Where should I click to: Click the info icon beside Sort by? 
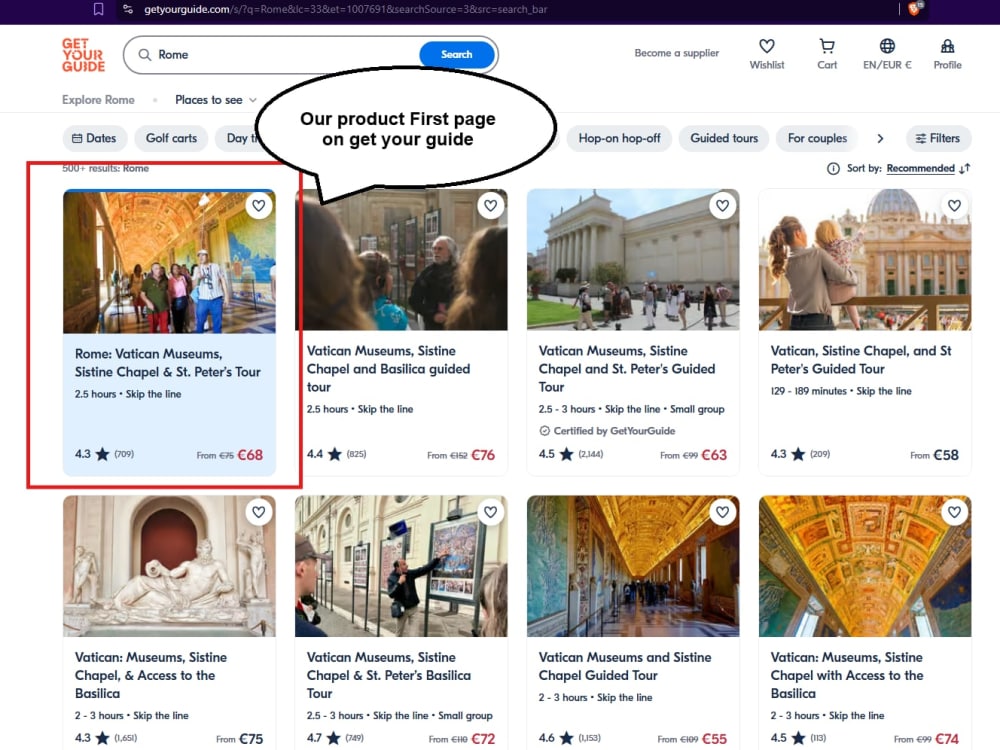coord(833,168)
